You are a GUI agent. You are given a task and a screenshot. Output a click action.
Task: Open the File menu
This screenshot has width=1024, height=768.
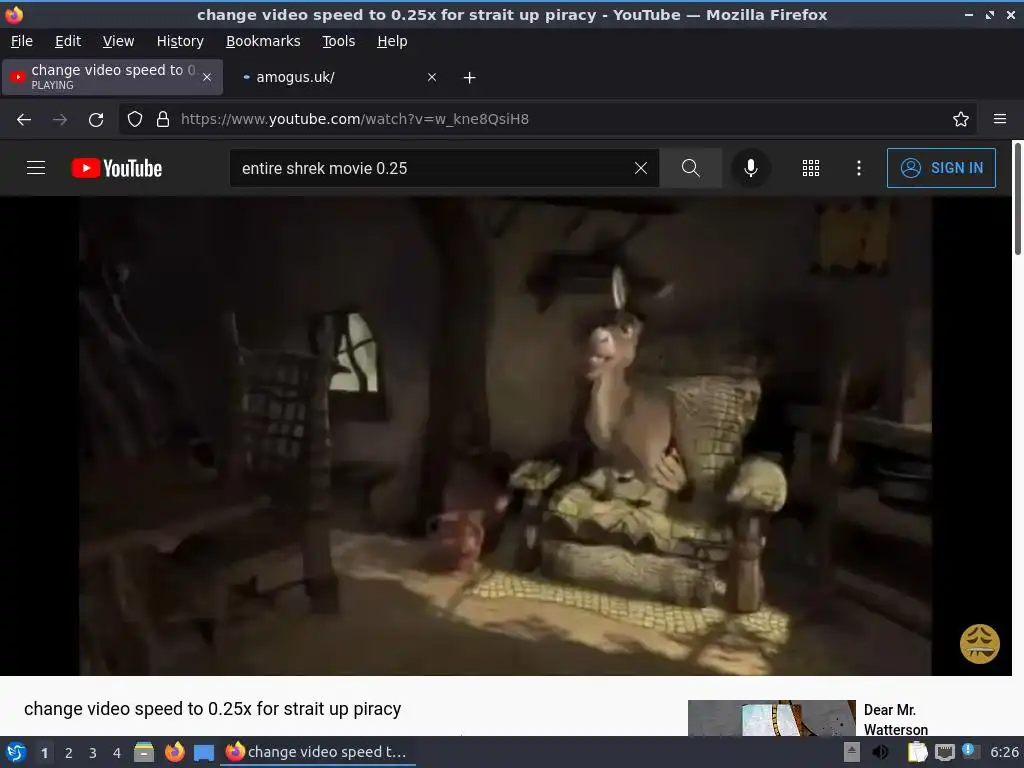click(22, 41)
